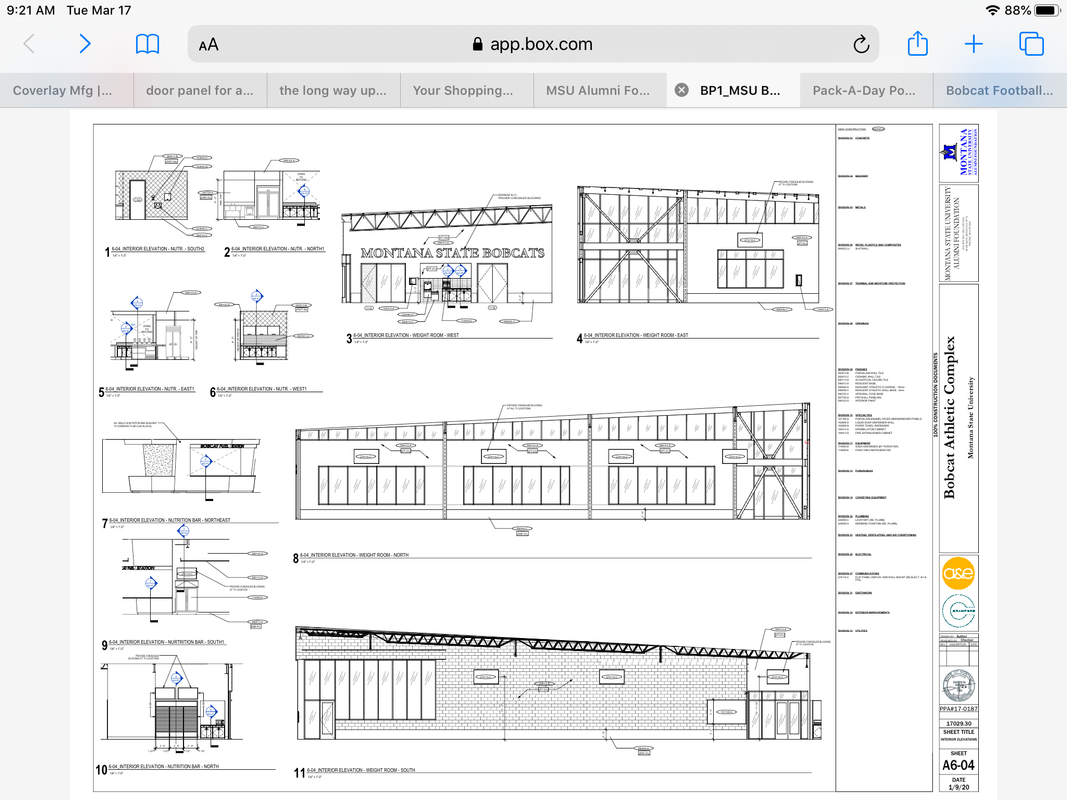The height and width of the screenshot is (800, 1067).
Task: Show all tabs overview icon
Action: point(1031,44)
